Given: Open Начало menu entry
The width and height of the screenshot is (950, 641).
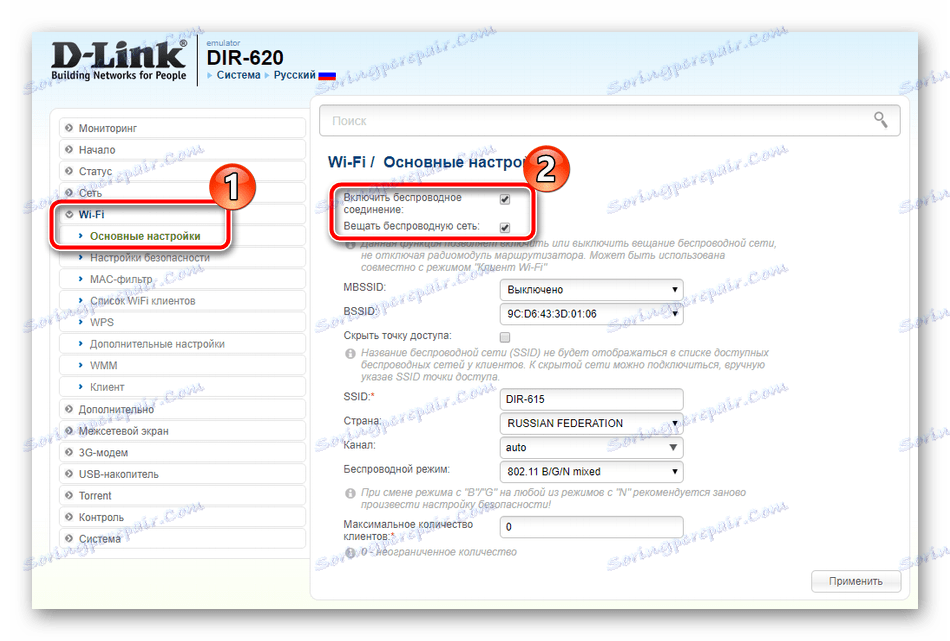Looking at the screenshot, I should tap(182, 150).
